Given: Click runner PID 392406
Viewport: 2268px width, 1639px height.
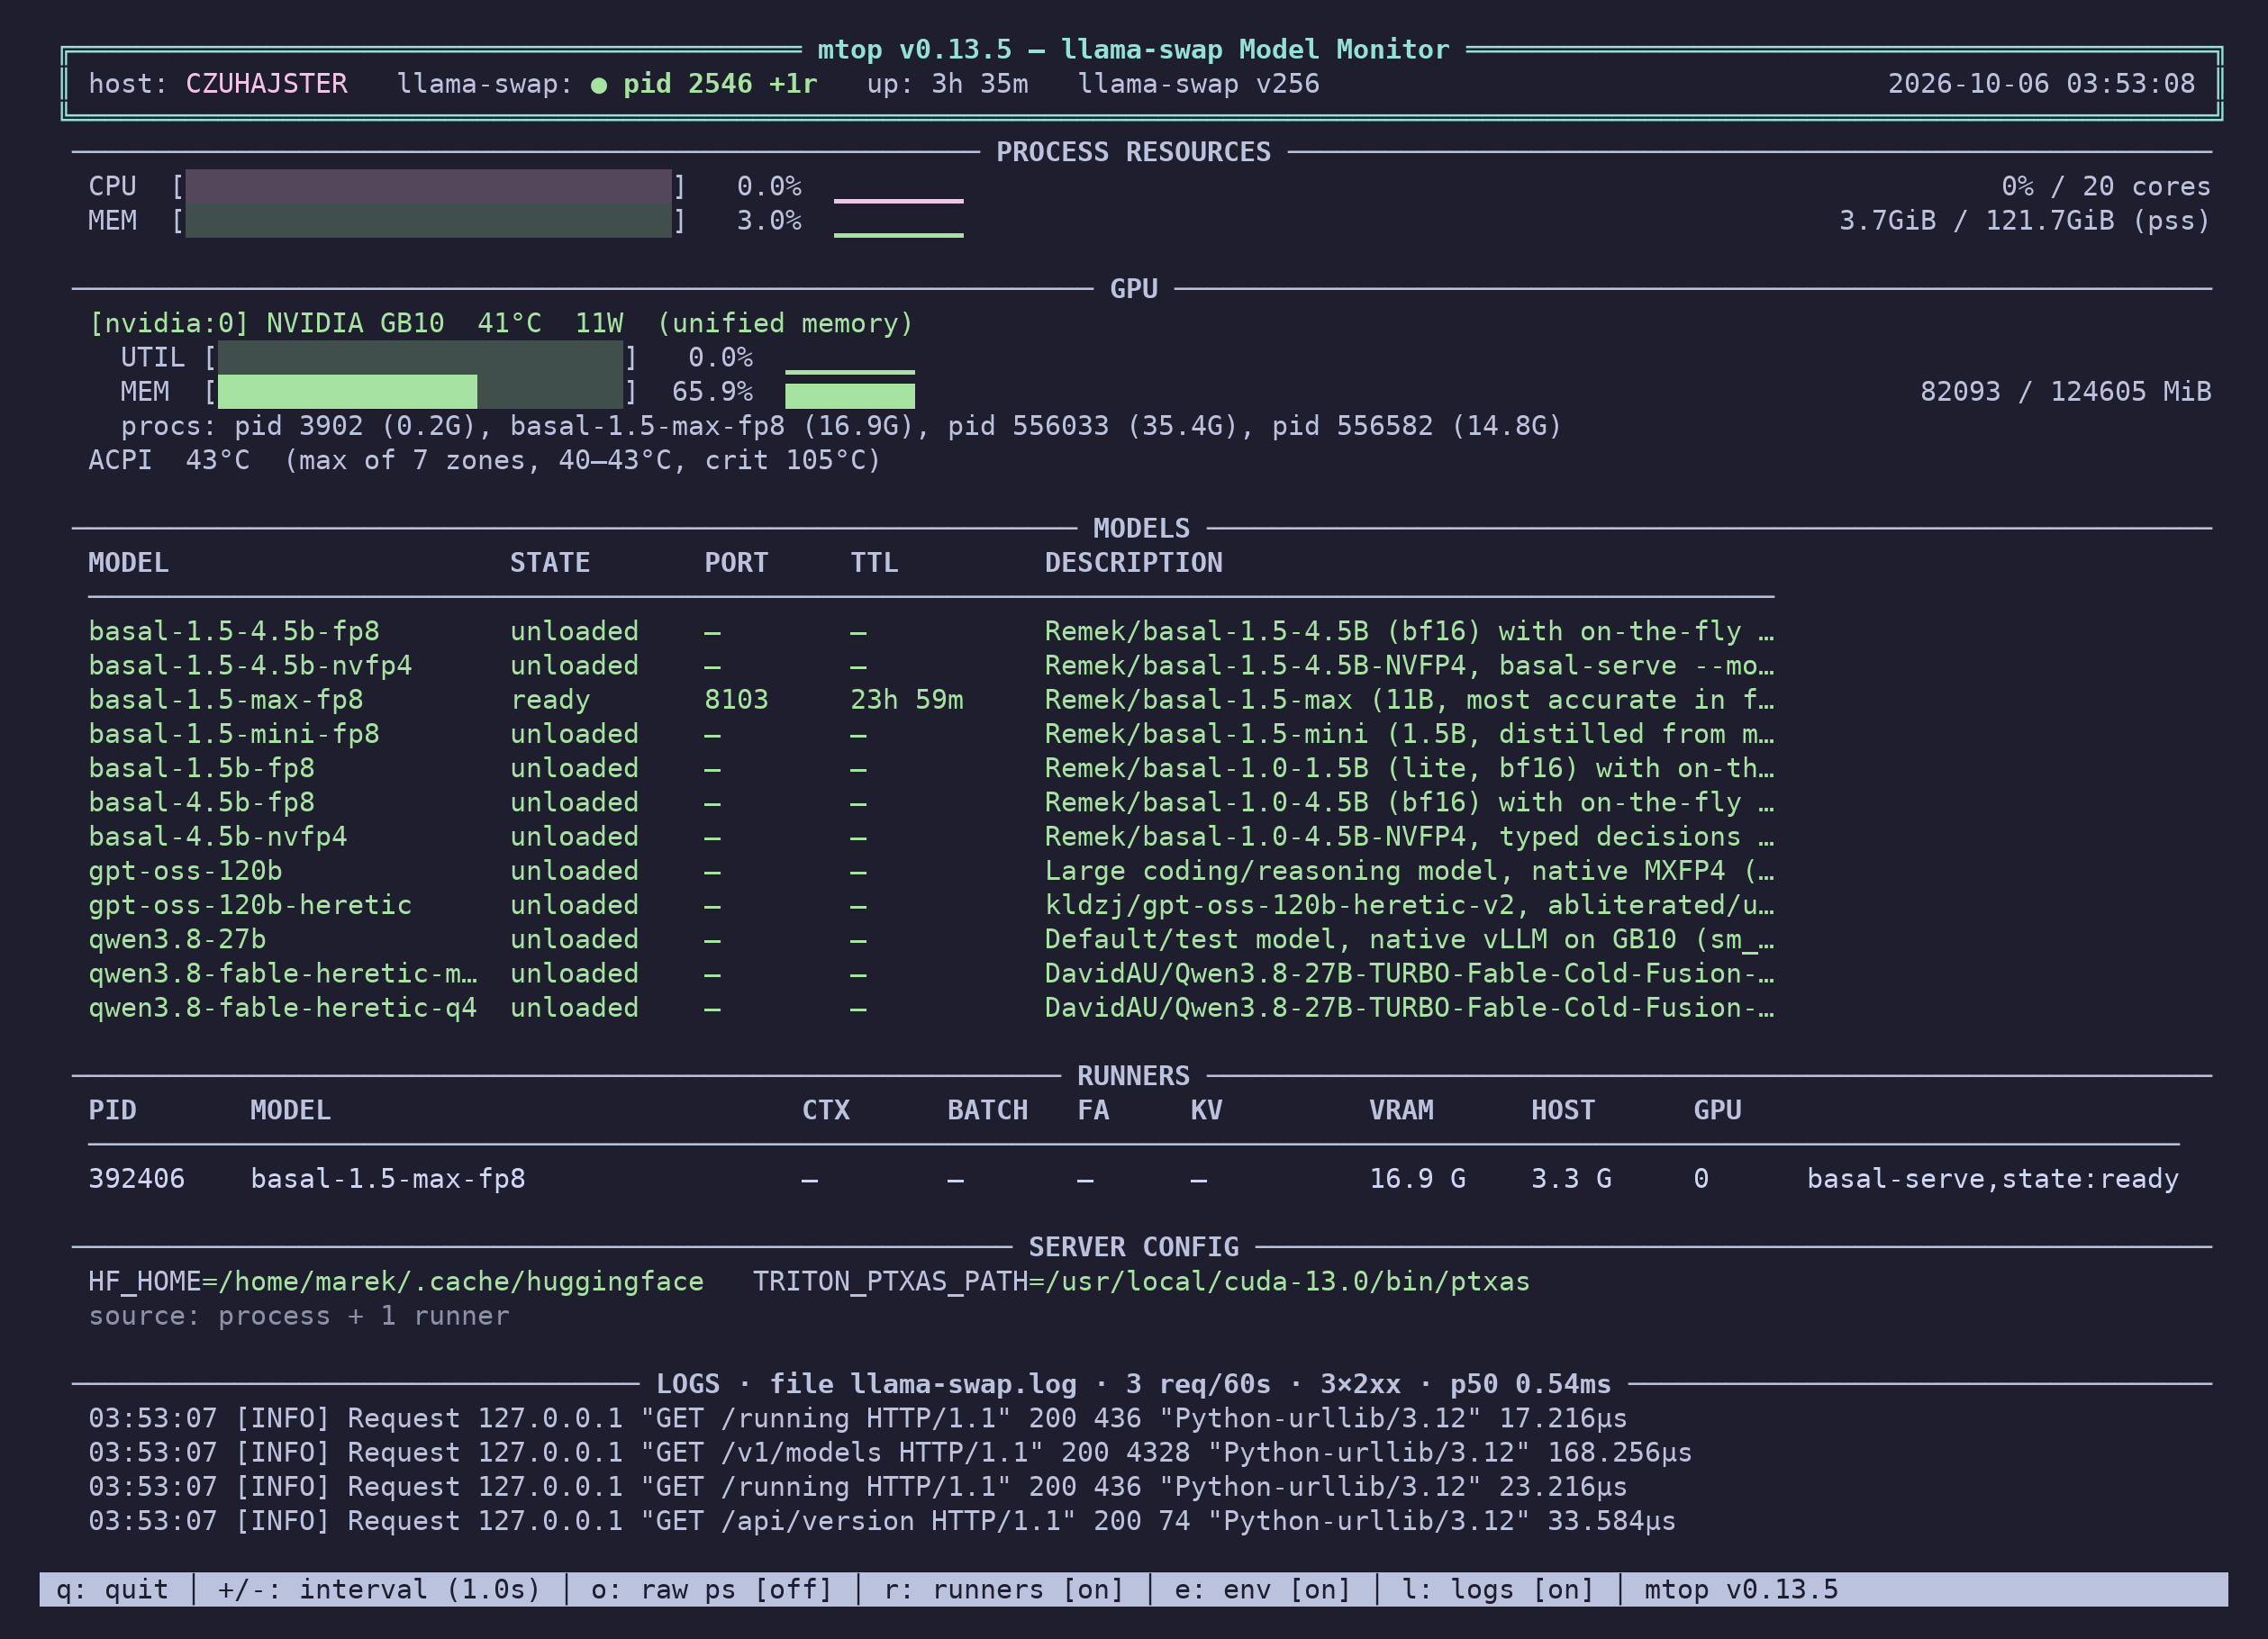Looking at the screenshot, I should tap(136, 1179).
